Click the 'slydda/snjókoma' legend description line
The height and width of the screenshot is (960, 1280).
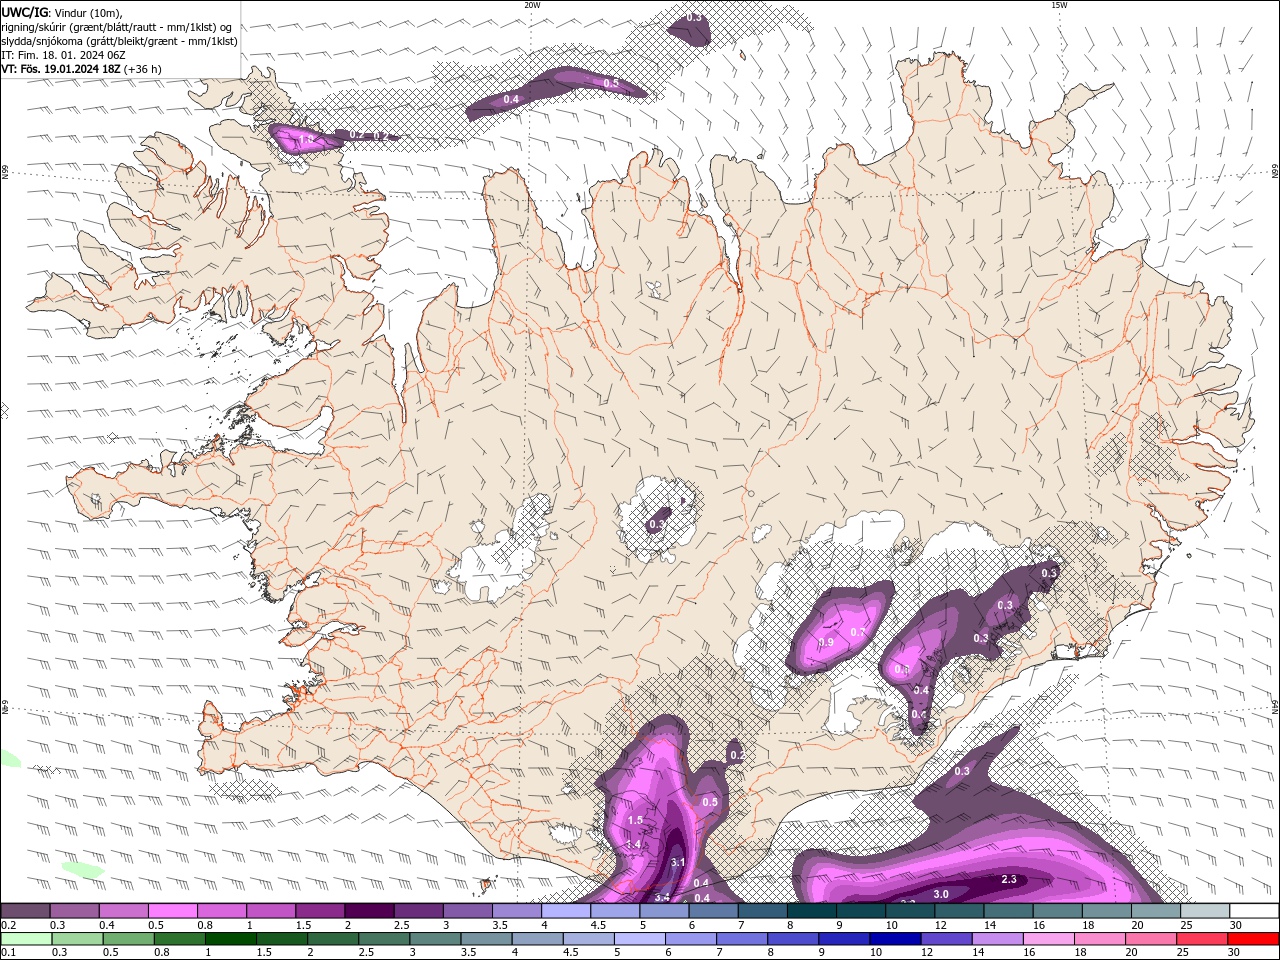(120, 41)
